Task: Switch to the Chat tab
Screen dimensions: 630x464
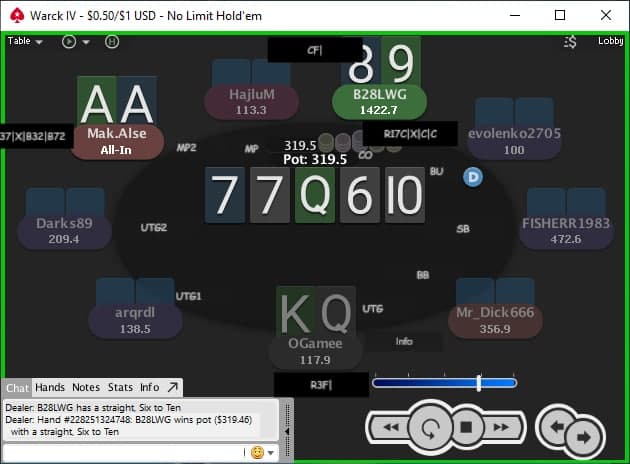Action: (17, 388)
